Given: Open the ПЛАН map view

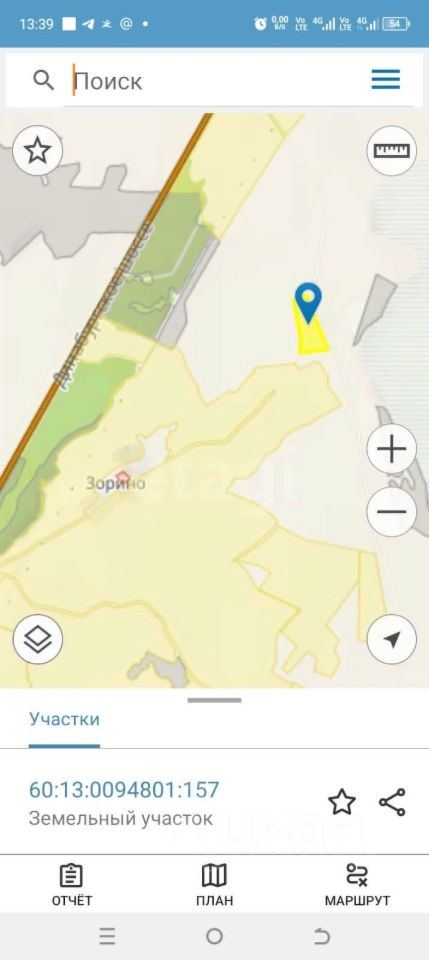Looking at the screenshot, I should coord(214,885).
